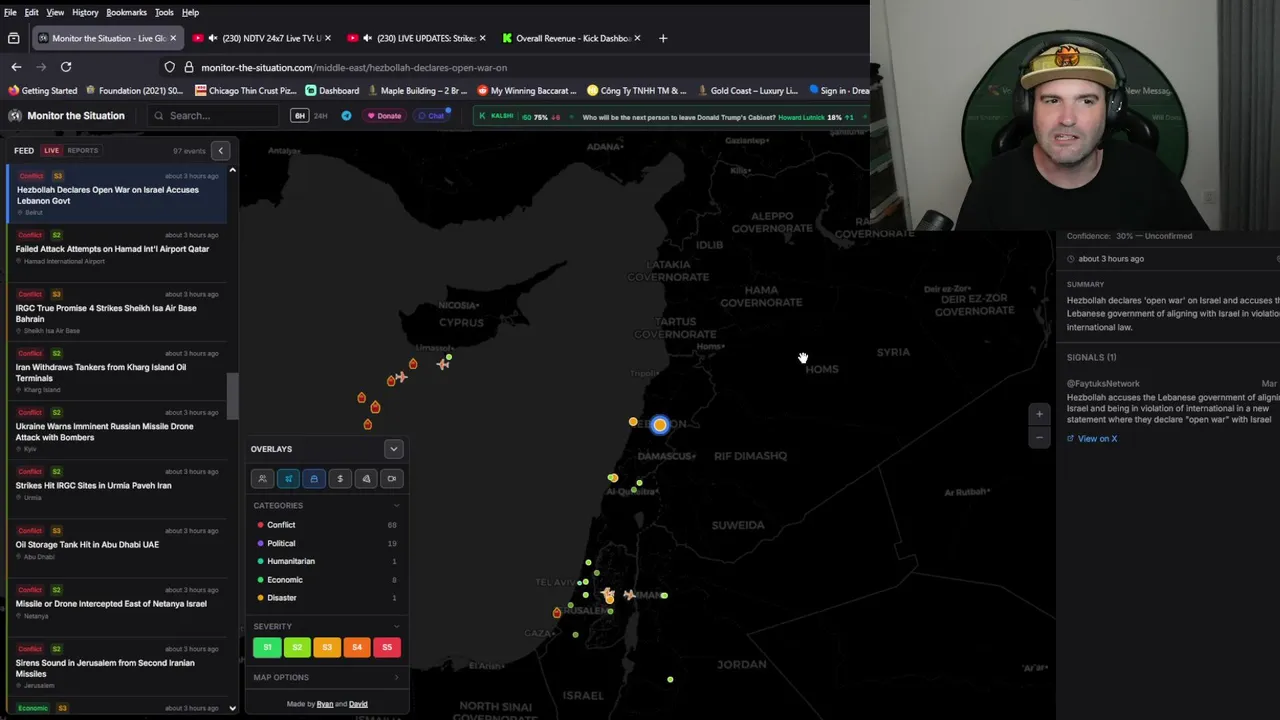The width and height of the screenshot is (1280, 720).
Task: Collapse the Overlays panel chevron
Action: [x=394, y=449]
